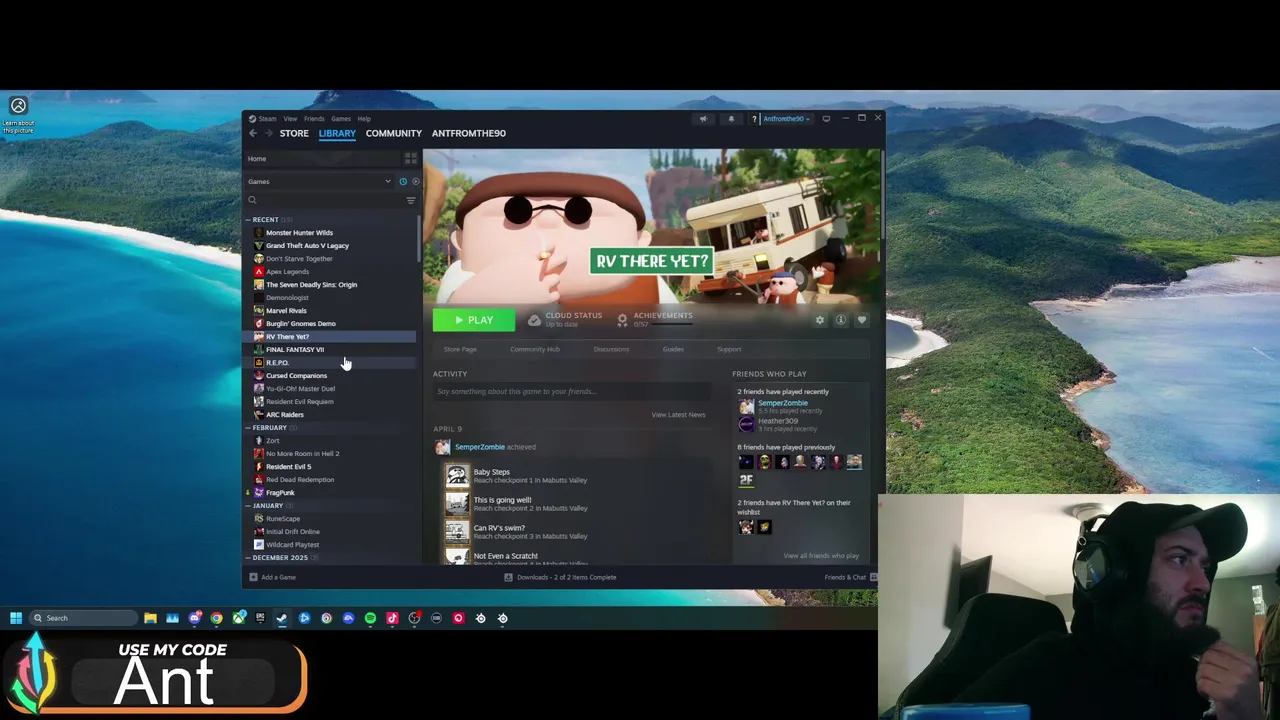1280x720 pixels.
Task: Go back with the Steam back arrow
Action: pos(253,133)
